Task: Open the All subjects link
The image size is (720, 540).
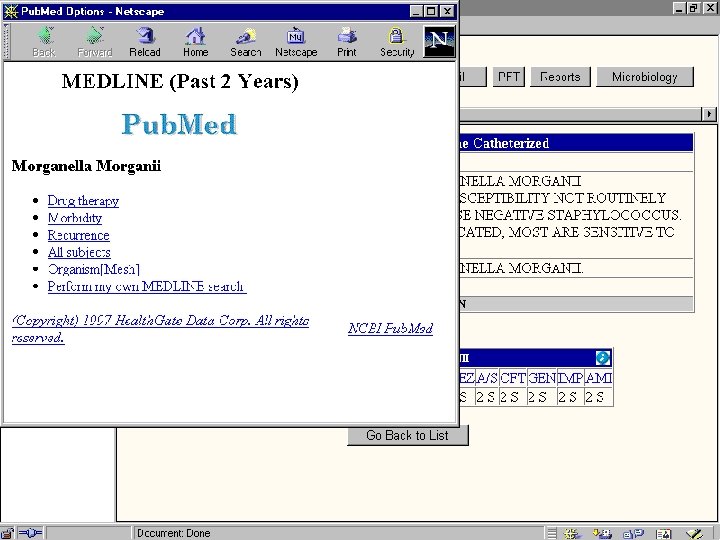Action: point(79,252)
